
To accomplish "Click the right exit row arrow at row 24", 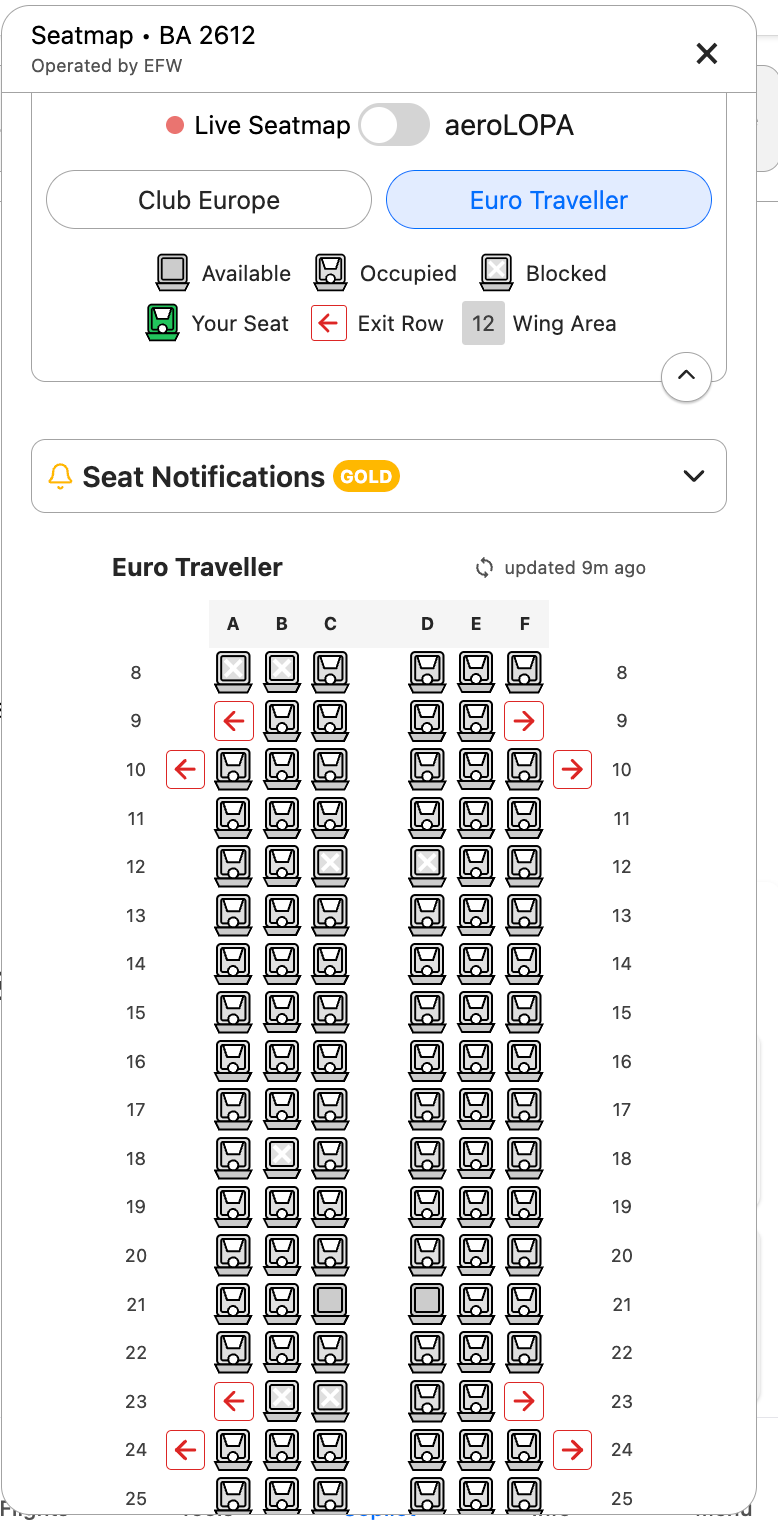I will tap(572, 1449).
